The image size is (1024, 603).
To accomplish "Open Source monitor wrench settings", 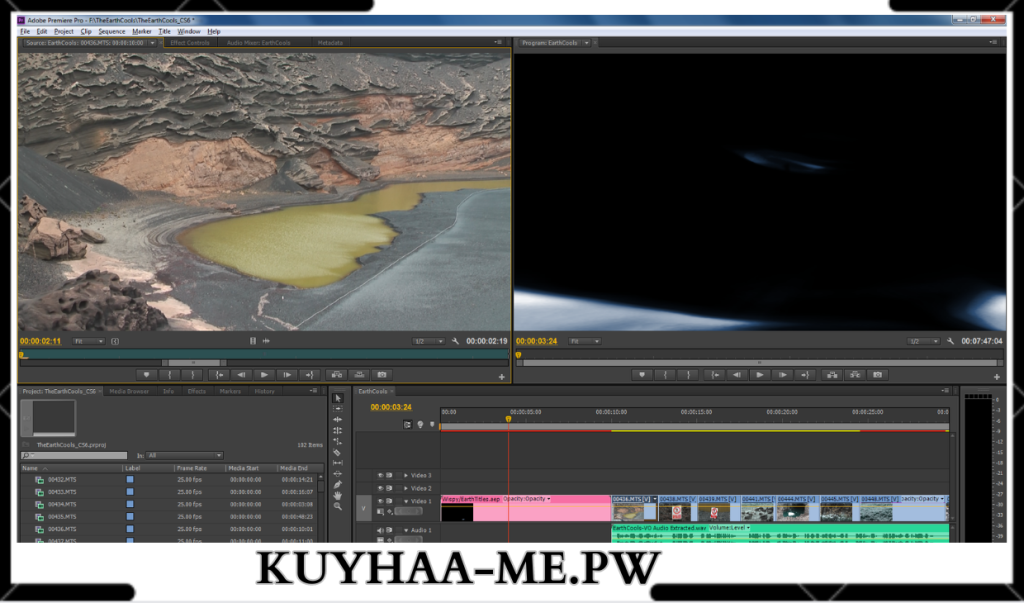I will click(x=455, y=341).
